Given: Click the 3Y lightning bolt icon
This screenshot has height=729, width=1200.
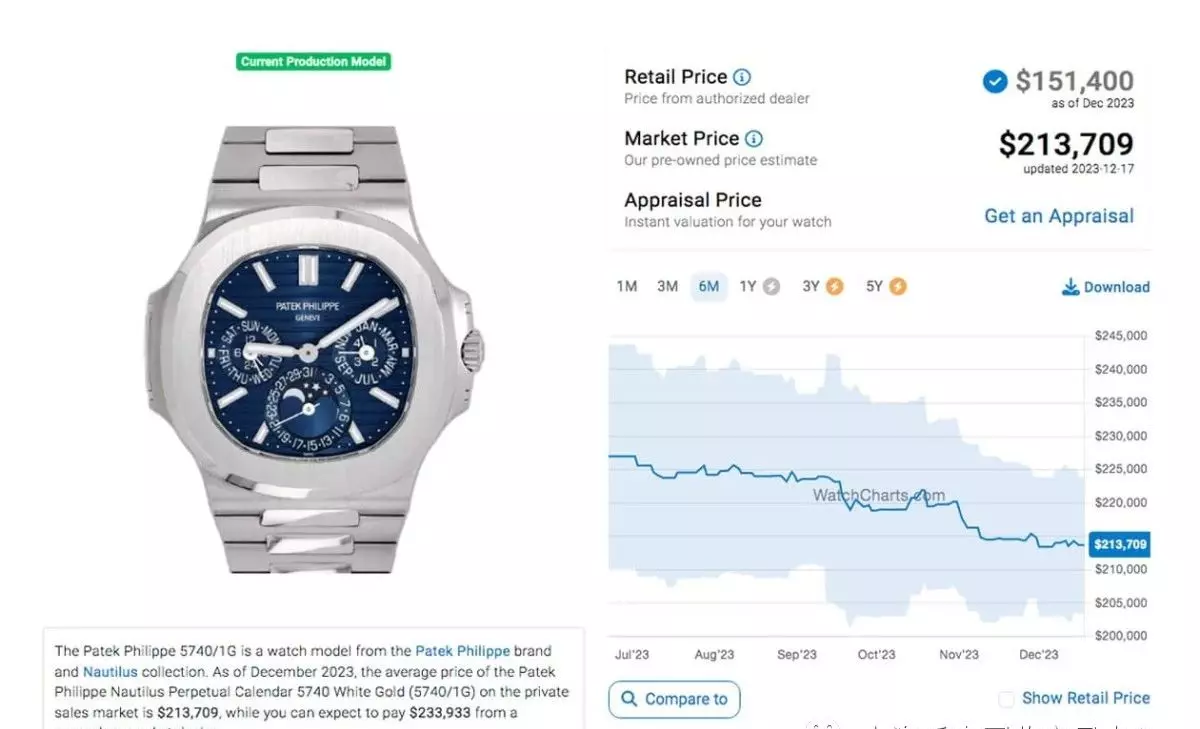Looking at the screenshot, I should tap(834, 287).
